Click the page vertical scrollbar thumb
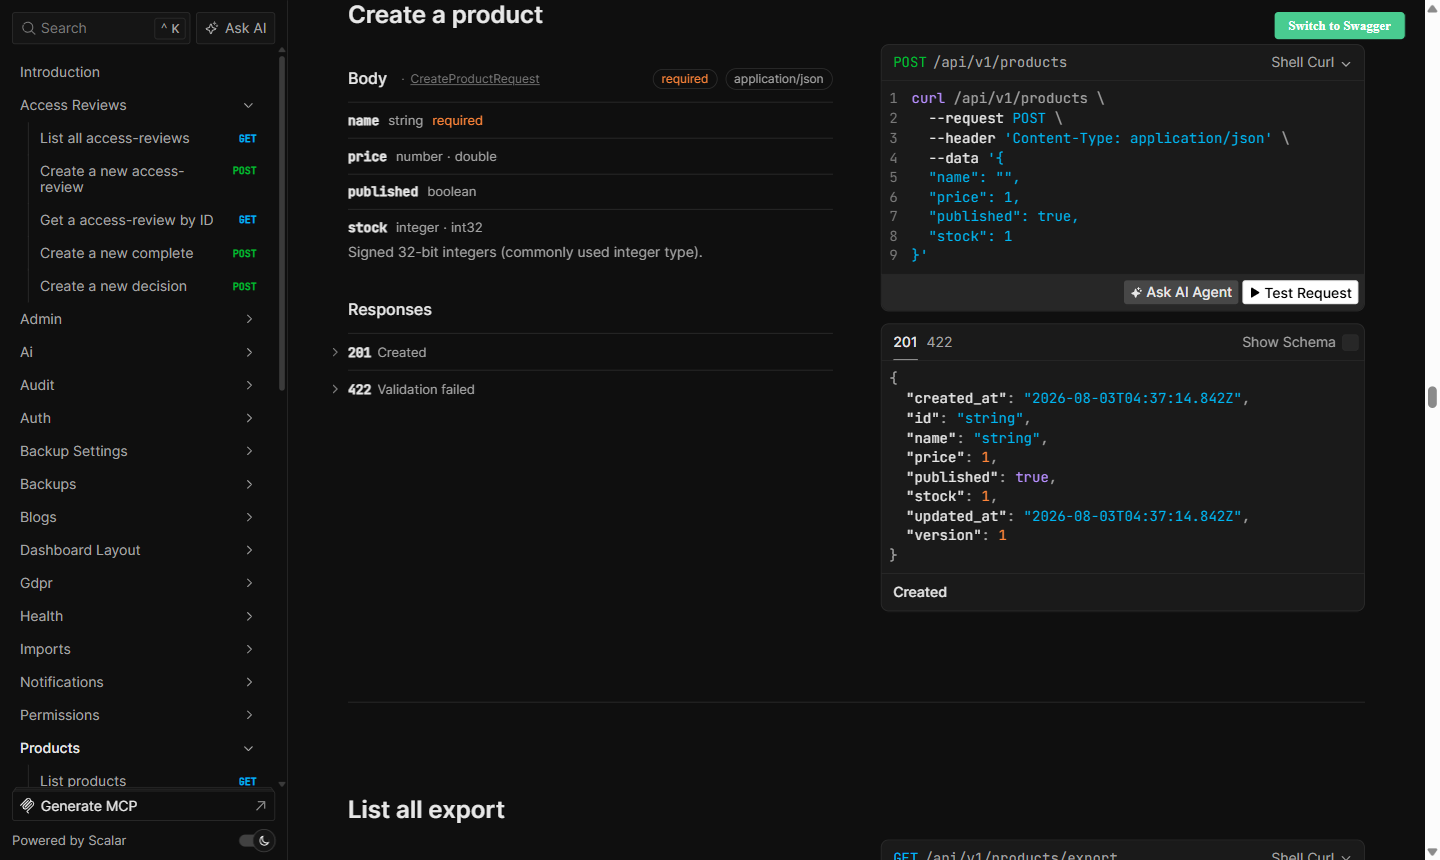The width and height of the screenshot is (1440, 860). [1432, 397]
